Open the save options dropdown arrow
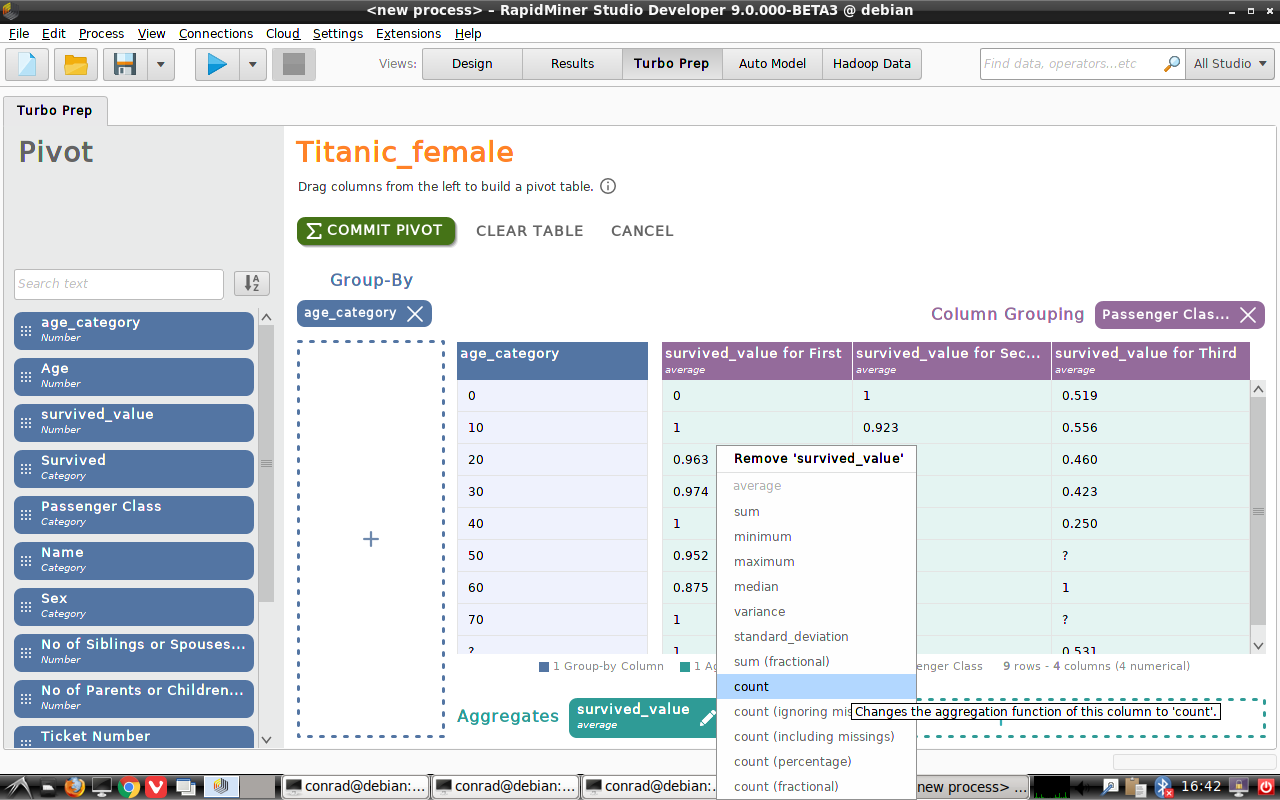Image resolution: width=1280 pixels, height=800 pixels. click(160, 63)
